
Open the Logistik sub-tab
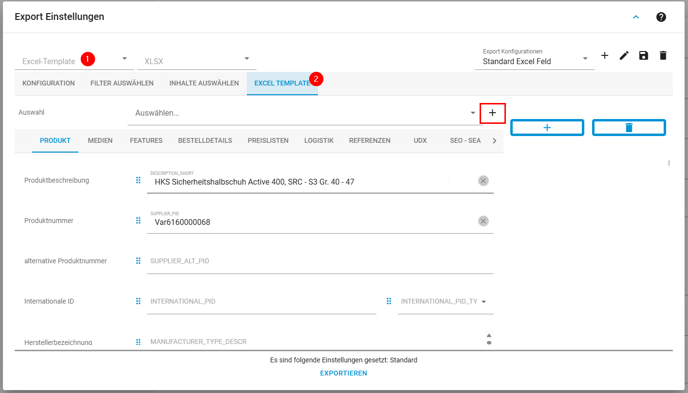pos(319,141)
